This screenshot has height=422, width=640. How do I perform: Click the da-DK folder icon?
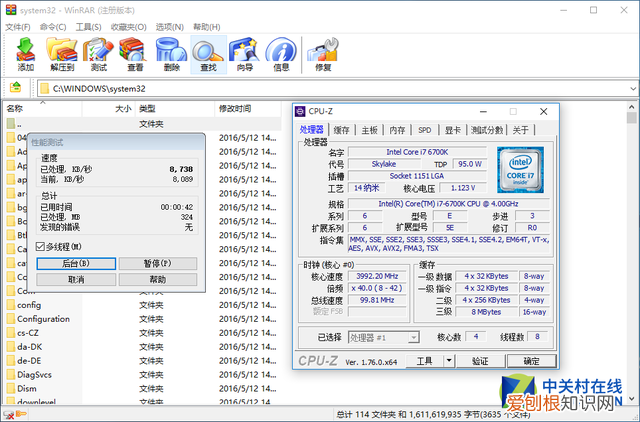pyautogui.click(x=11, y=347)
